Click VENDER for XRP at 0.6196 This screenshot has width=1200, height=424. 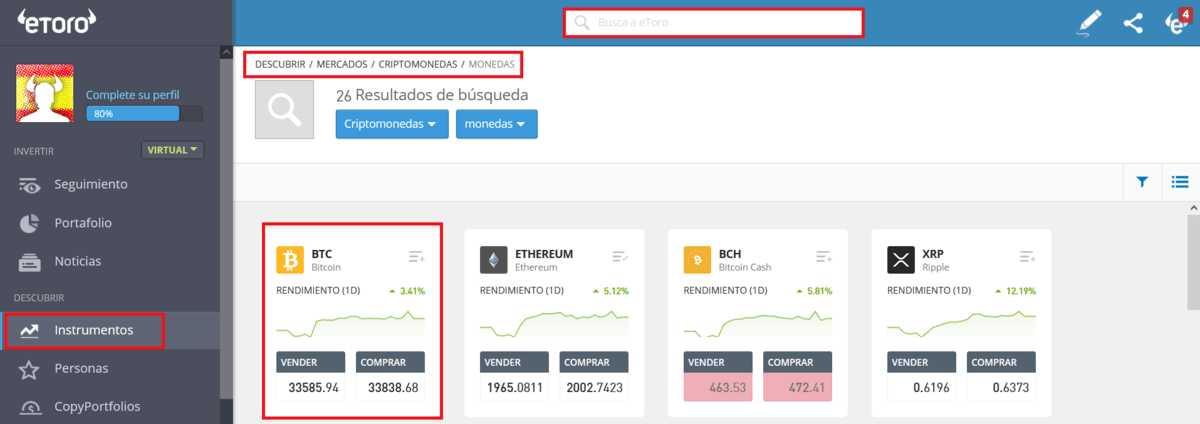(x=922, y=376)
